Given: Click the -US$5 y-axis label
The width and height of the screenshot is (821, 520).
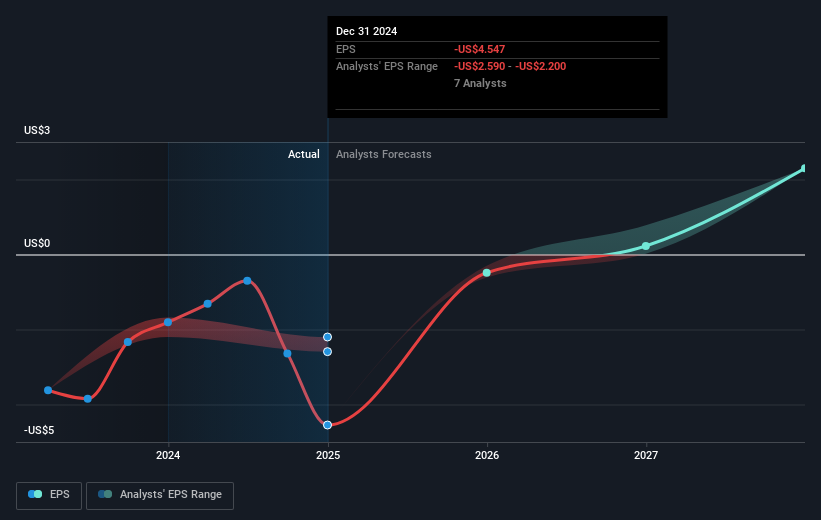Looking at the screenshot, I should click(39, 430).
